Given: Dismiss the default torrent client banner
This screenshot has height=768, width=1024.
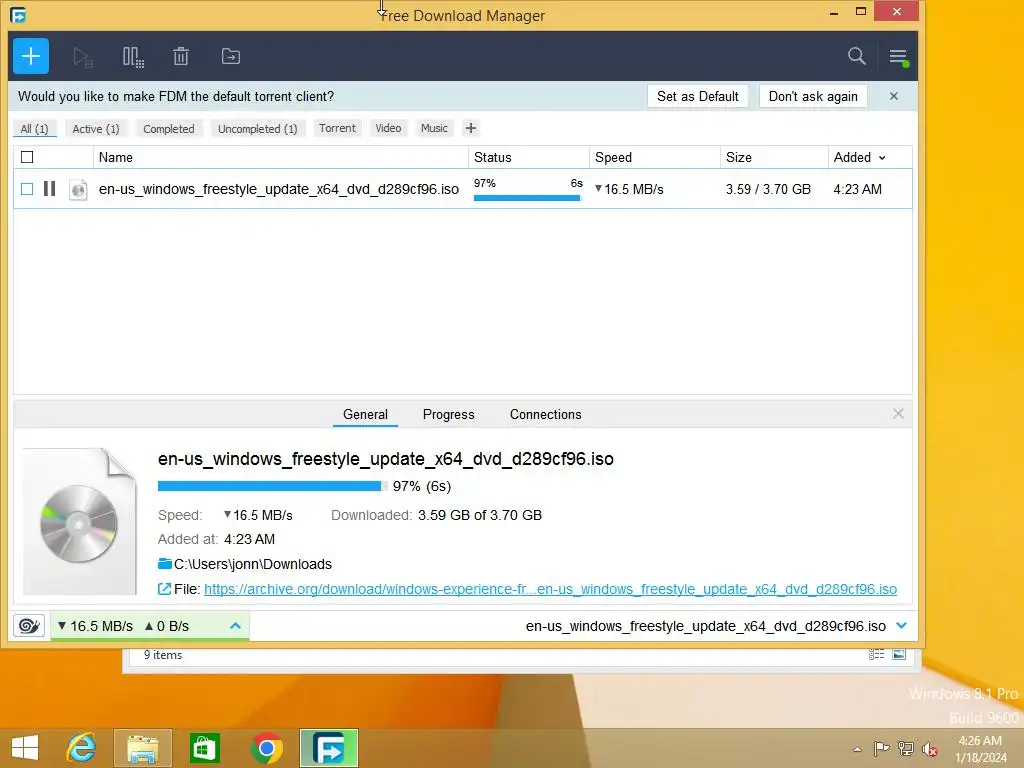Looking at the screenshot, I should click(x=893, y=96).
